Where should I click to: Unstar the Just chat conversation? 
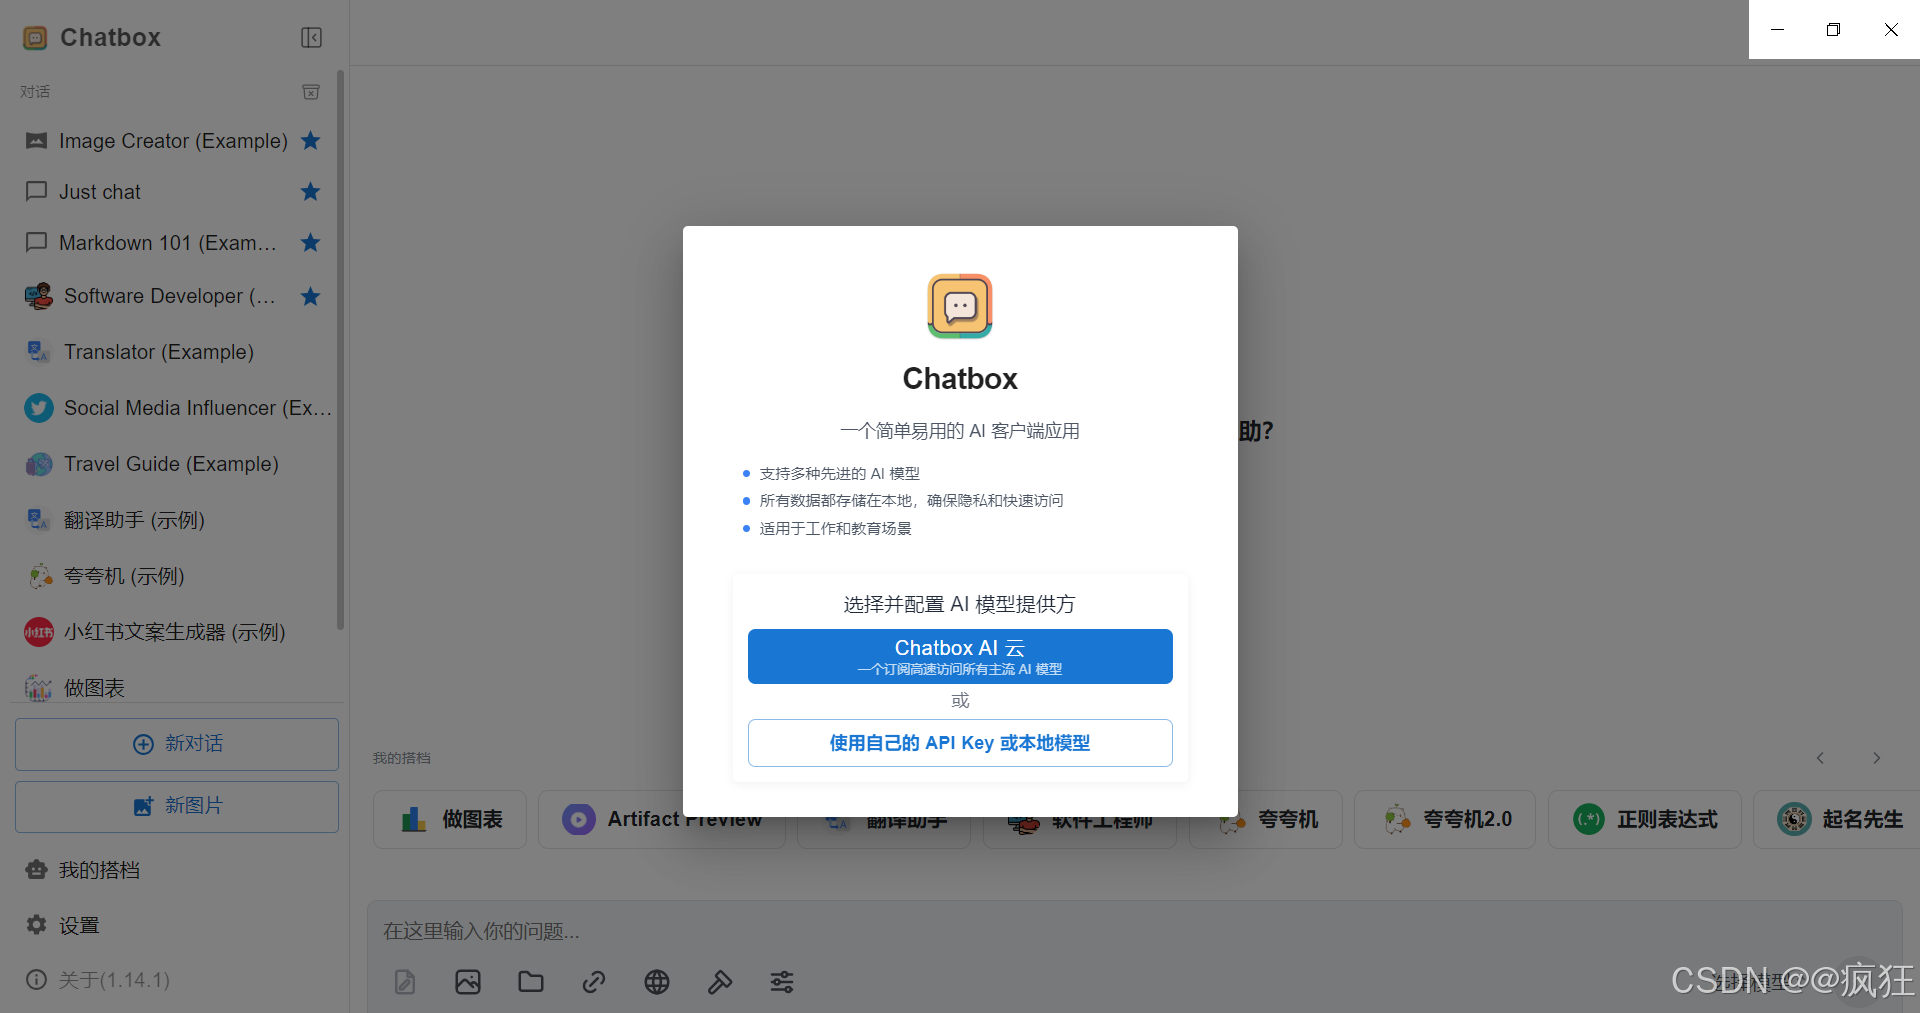point(310,192)
